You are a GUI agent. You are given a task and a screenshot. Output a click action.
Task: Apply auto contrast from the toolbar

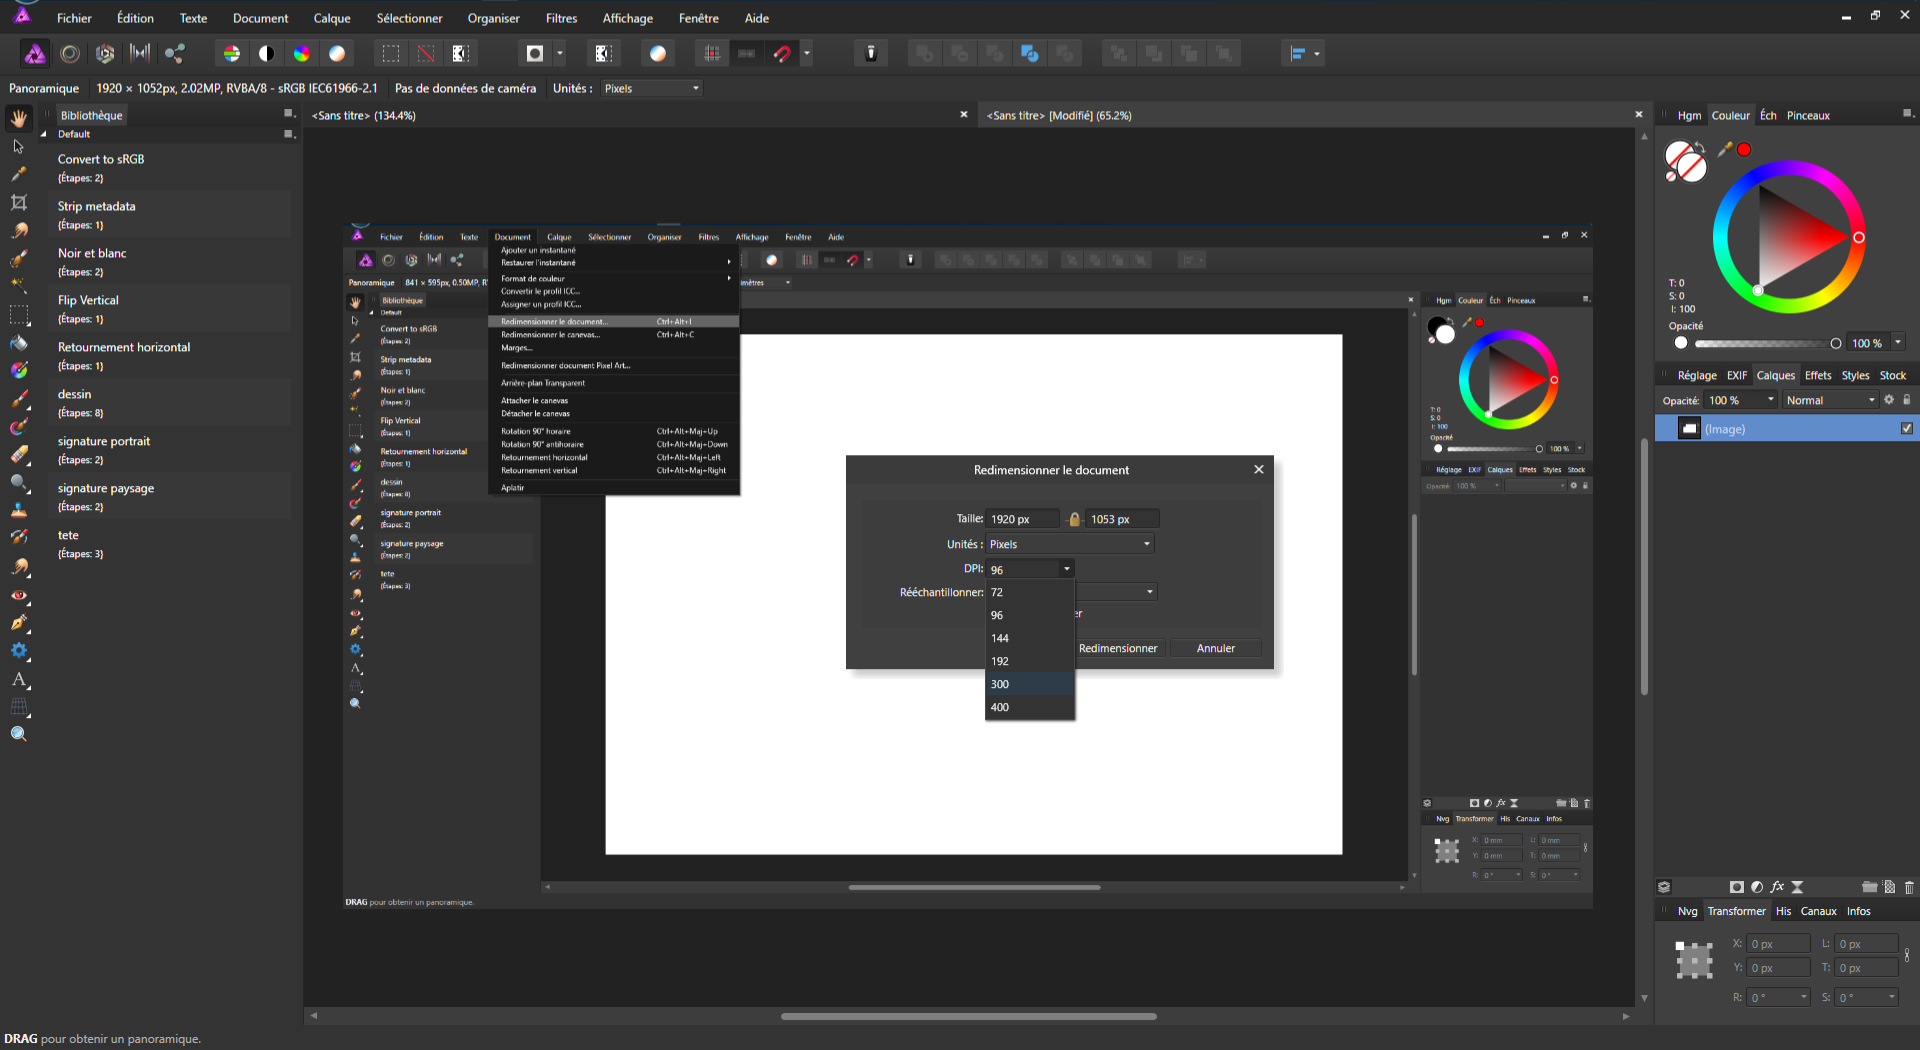pyautogui.click(x=267, y=54)
